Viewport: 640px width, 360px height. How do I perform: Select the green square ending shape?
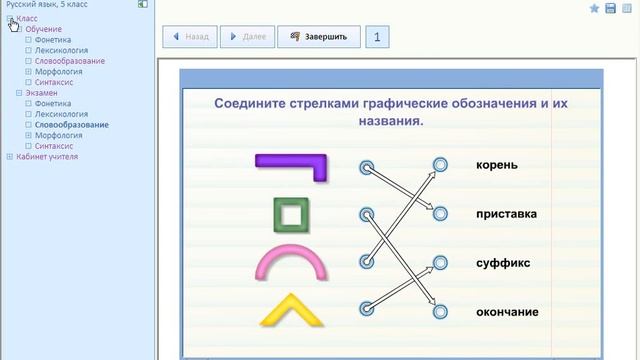pos(291,215)
